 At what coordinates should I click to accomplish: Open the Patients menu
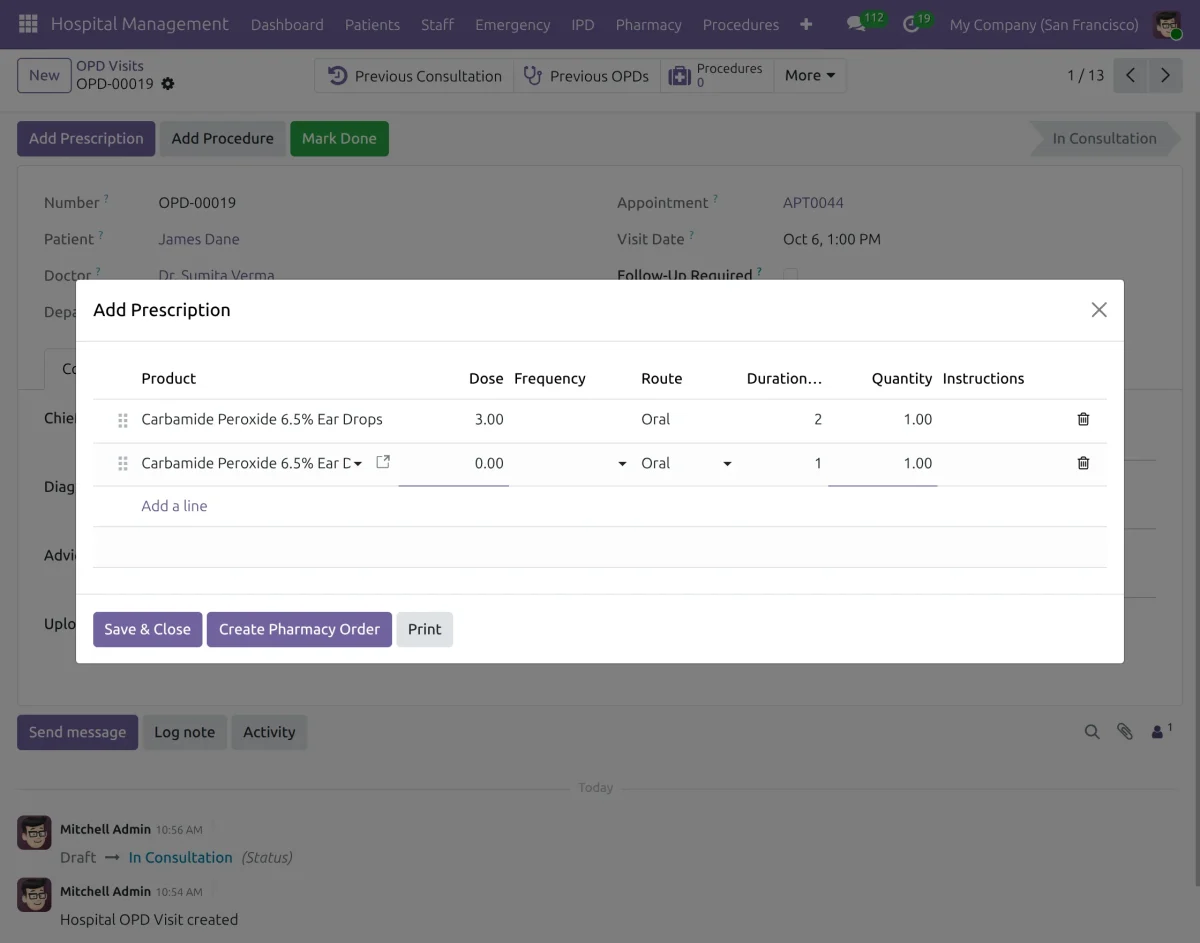[x=372, y=24]
